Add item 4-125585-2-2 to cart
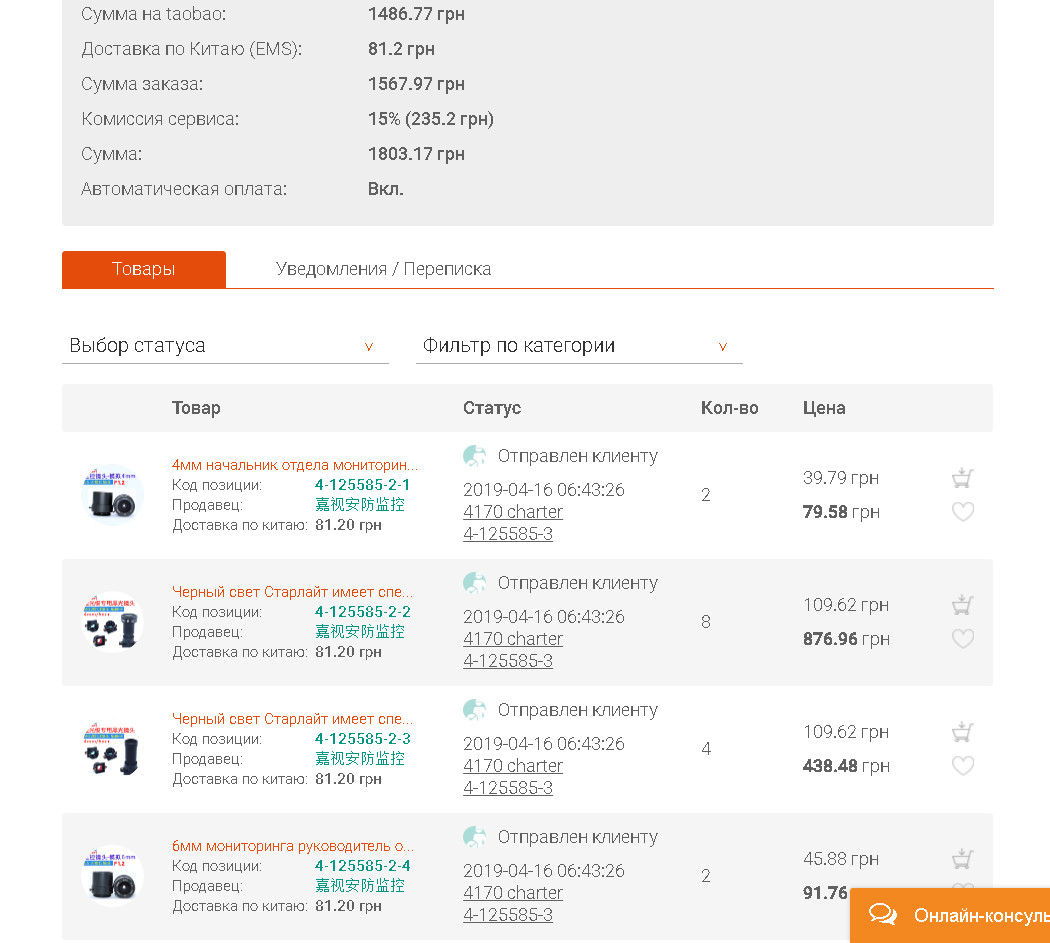Image resolution: width=1050 pixels, height=943 pixels. (x=962, y=605)
